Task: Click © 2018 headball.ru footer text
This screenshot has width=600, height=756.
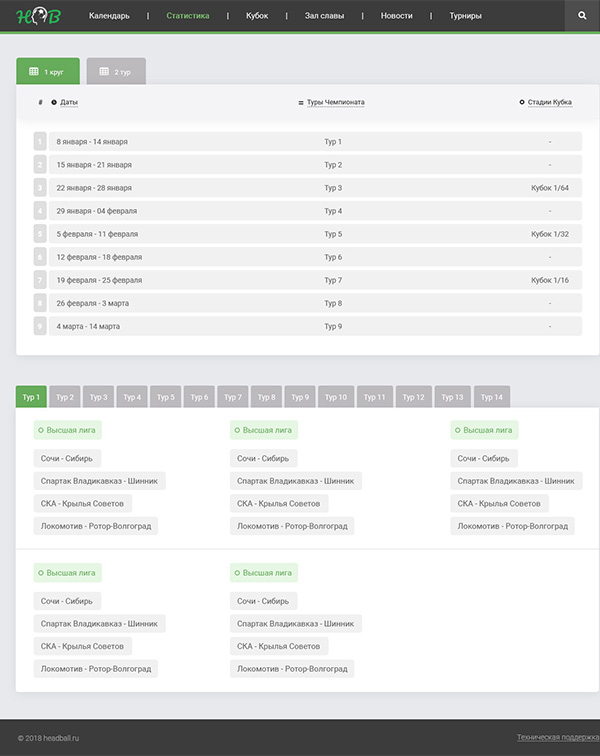Action: (48, 738)
